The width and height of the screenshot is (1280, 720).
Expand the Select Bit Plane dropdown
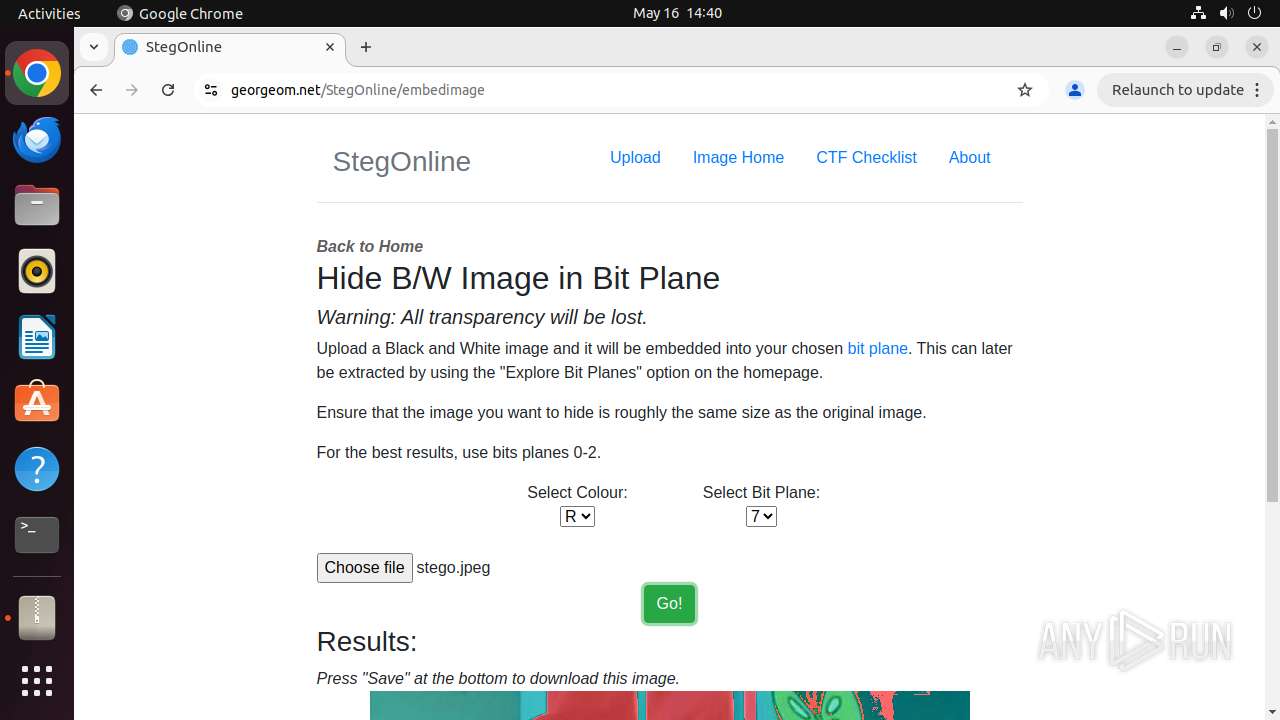pyautogui.click(x=761, y=516)
